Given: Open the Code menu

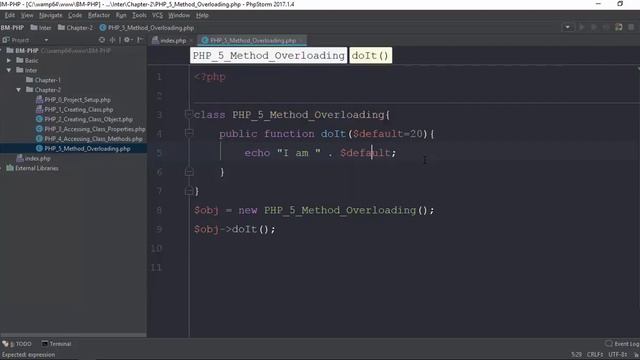Looking at the screenshot, I should click(x=75, y=15).
